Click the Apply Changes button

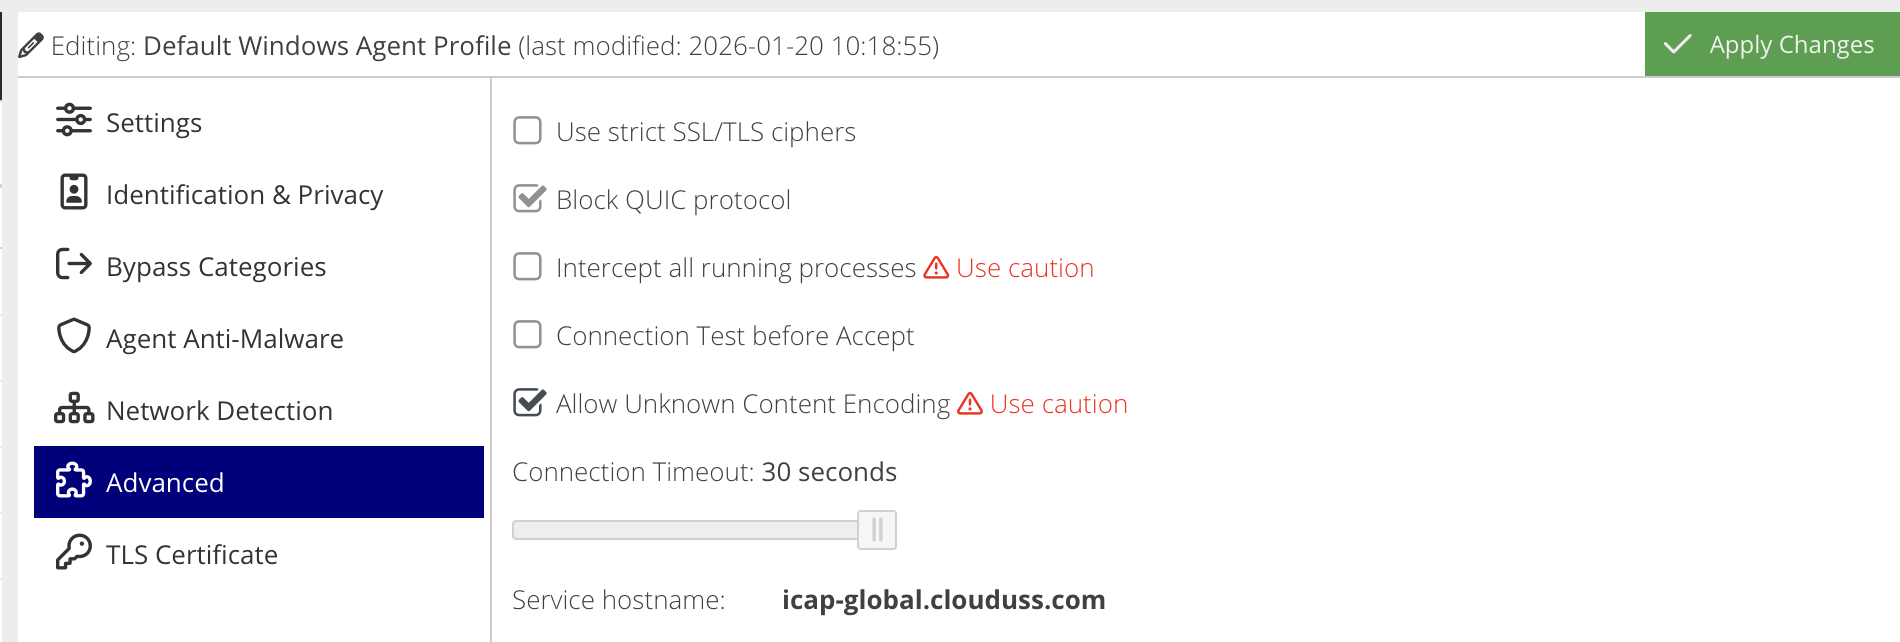pos(1771,45)
